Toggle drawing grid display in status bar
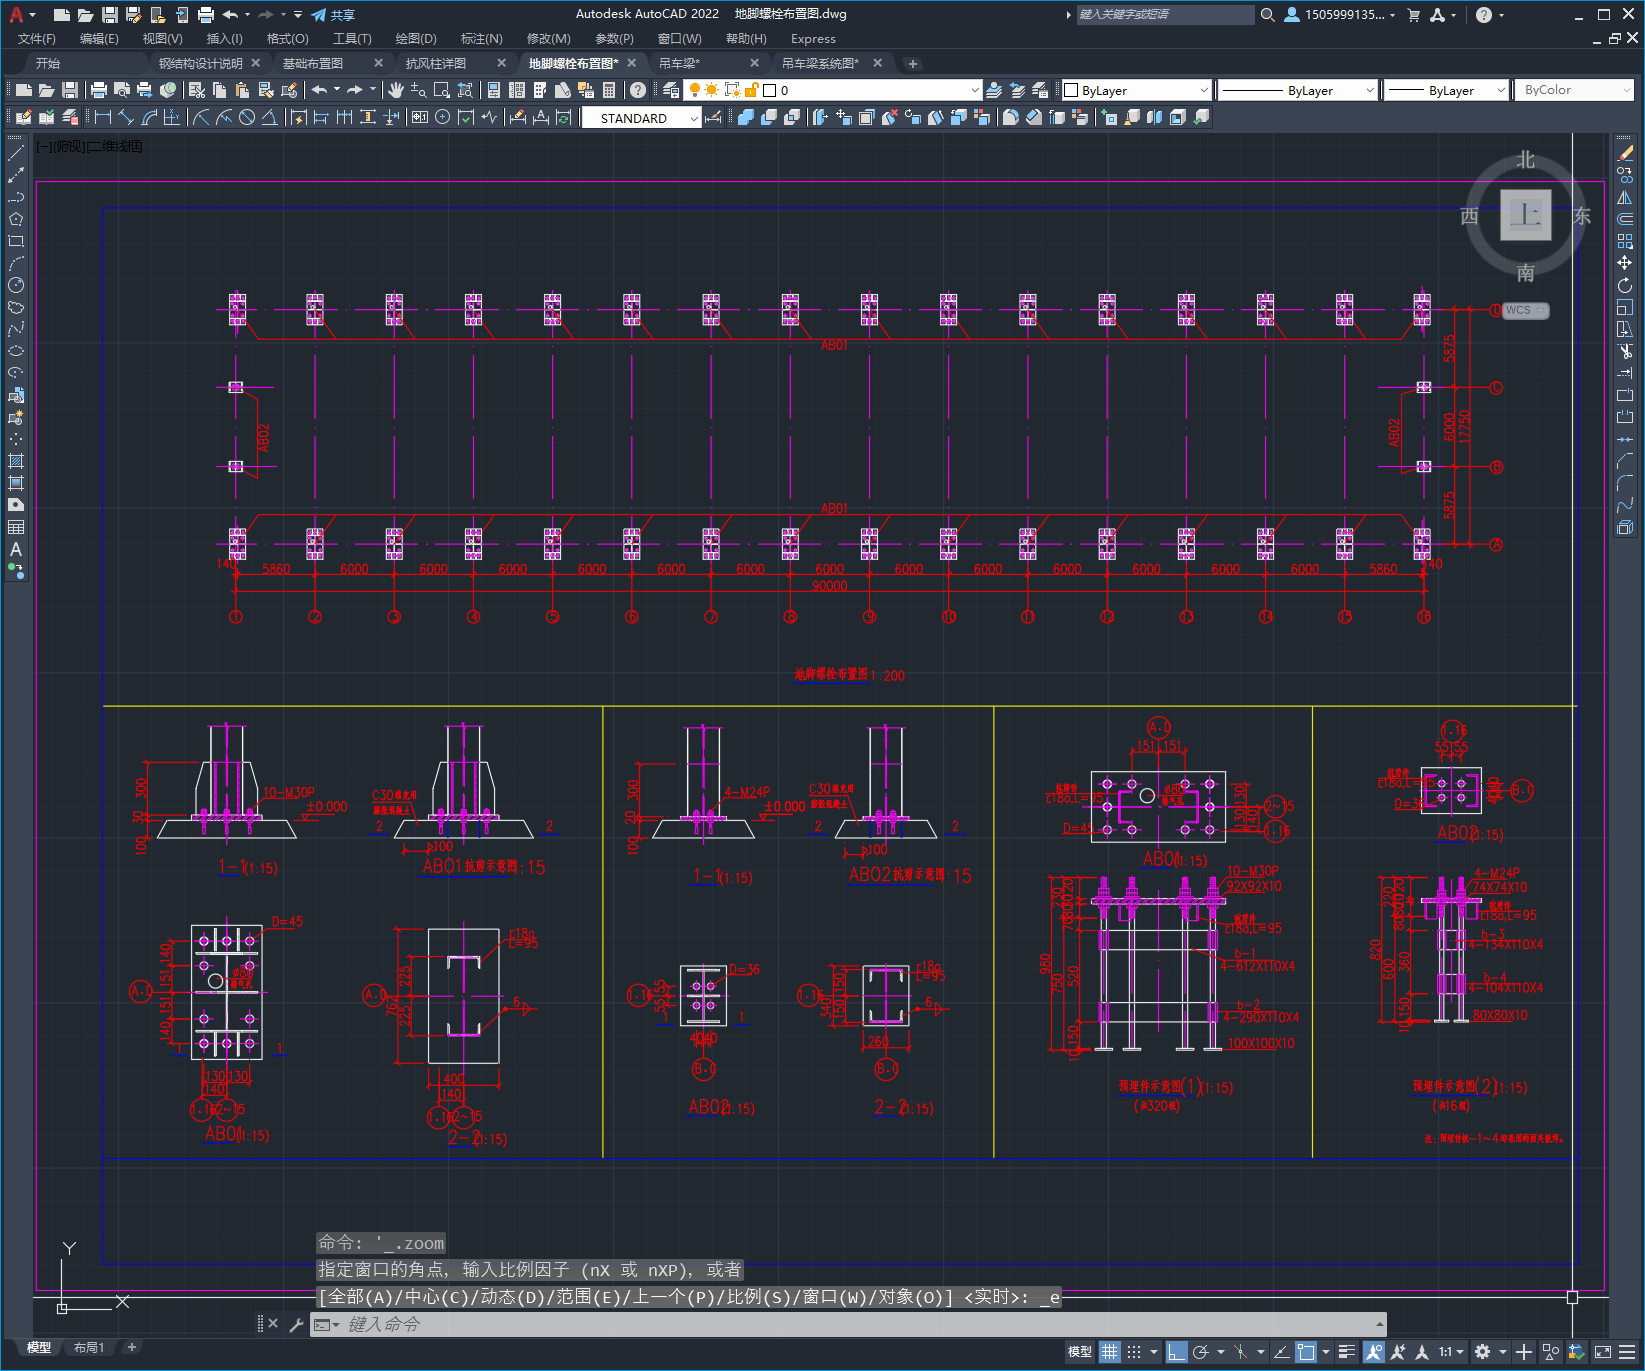Image resolution: width=1645 pixels, height=1371 pixels. pyautogui.click(x=1110, y=1352)
